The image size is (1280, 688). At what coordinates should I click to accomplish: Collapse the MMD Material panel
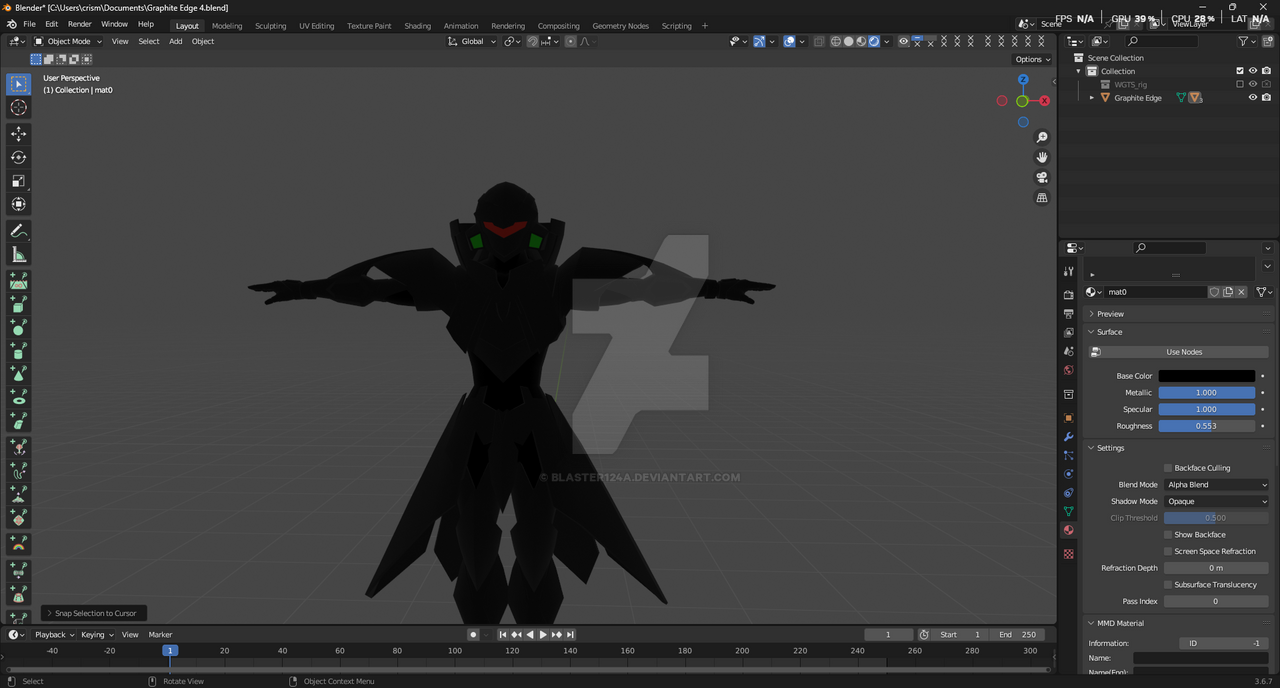pos(1120,623)
